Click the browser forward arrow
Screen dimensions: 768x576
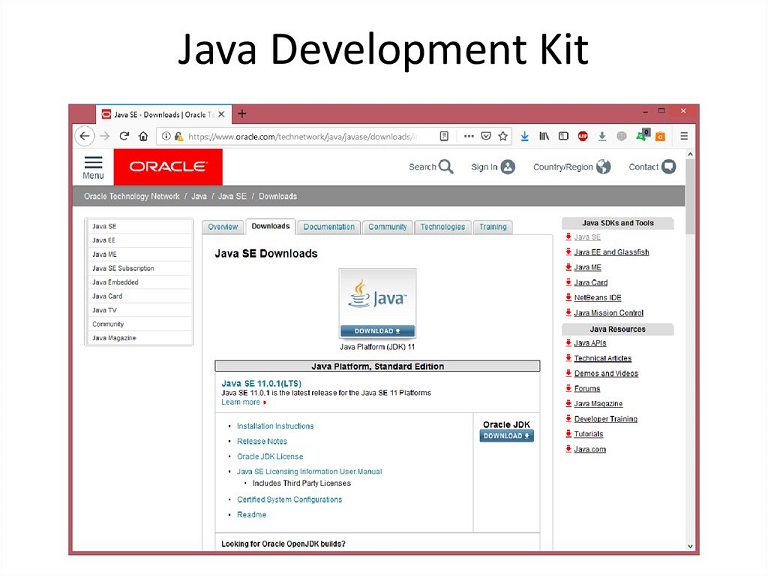[x=104, y=136]
